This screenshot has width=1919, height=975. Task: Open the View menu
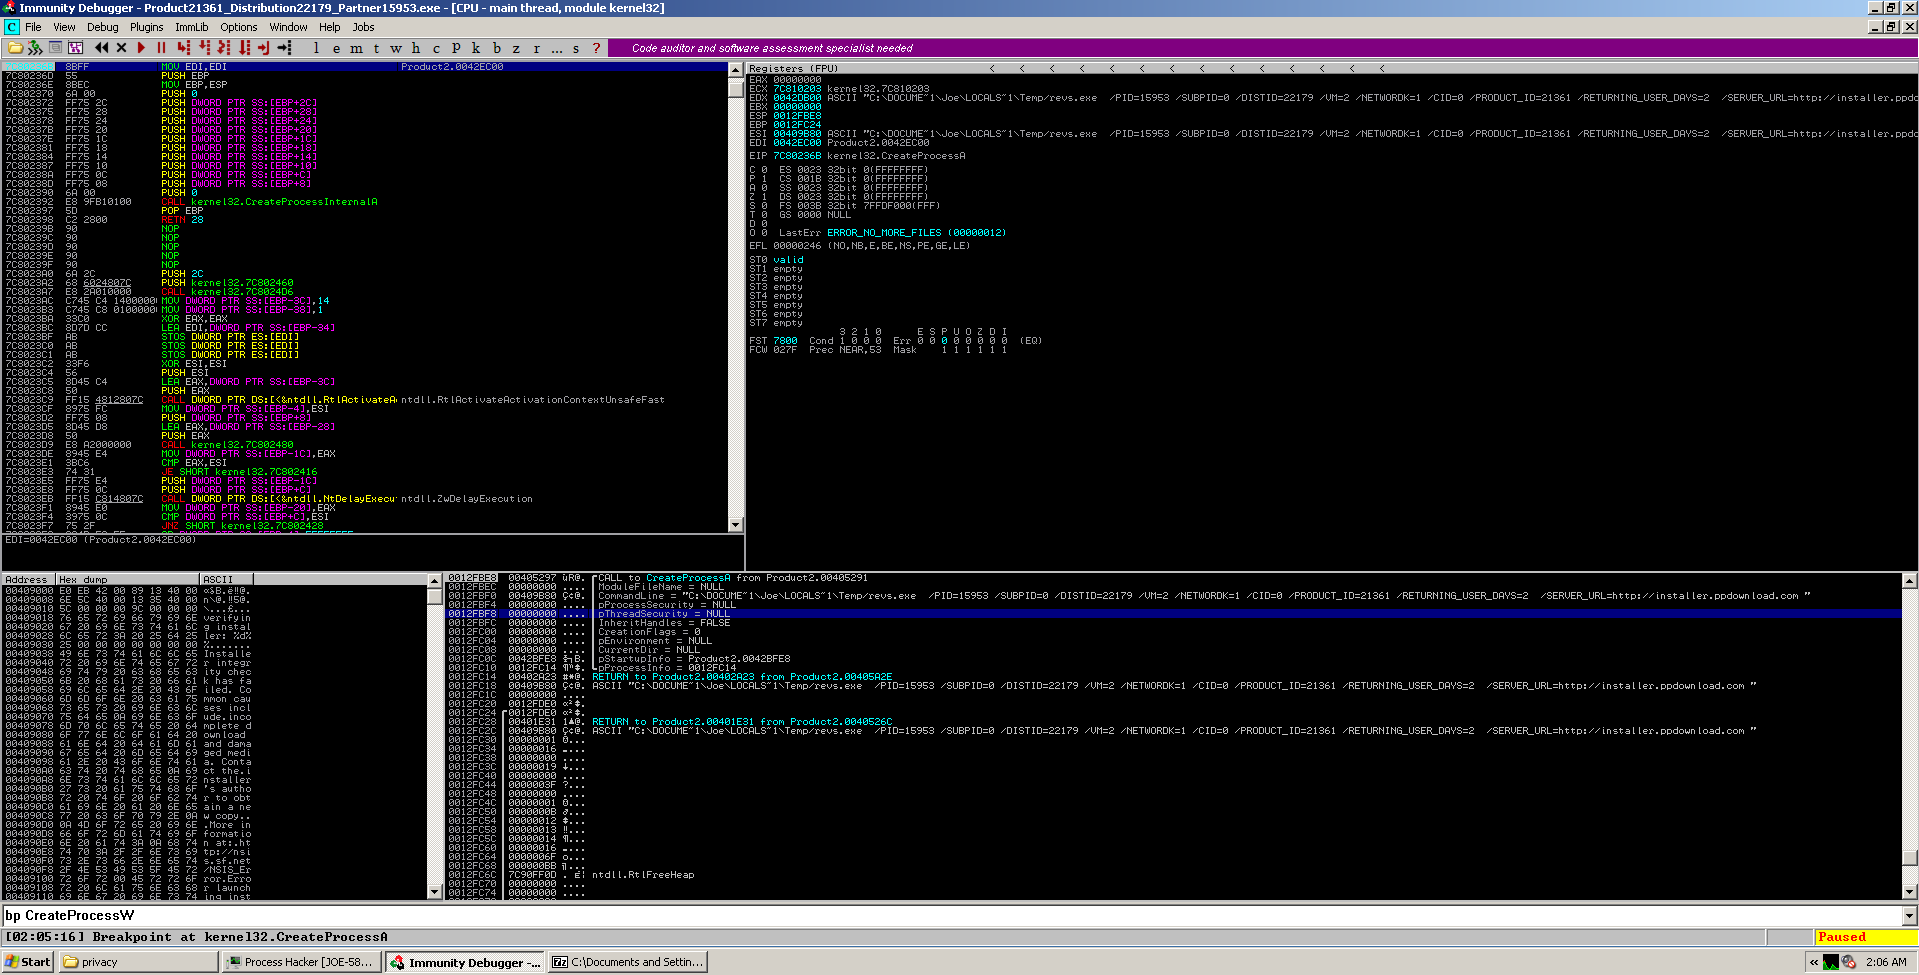click(x=64, y=27)
